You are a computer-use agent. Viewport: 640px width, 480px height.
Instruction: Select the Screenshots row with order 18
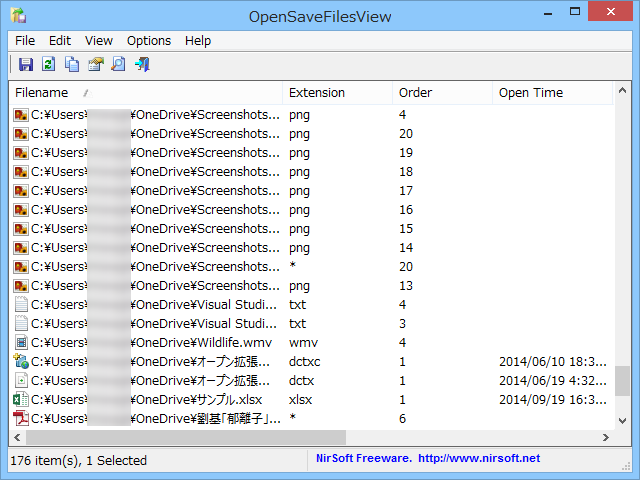(x=312, y=172)
